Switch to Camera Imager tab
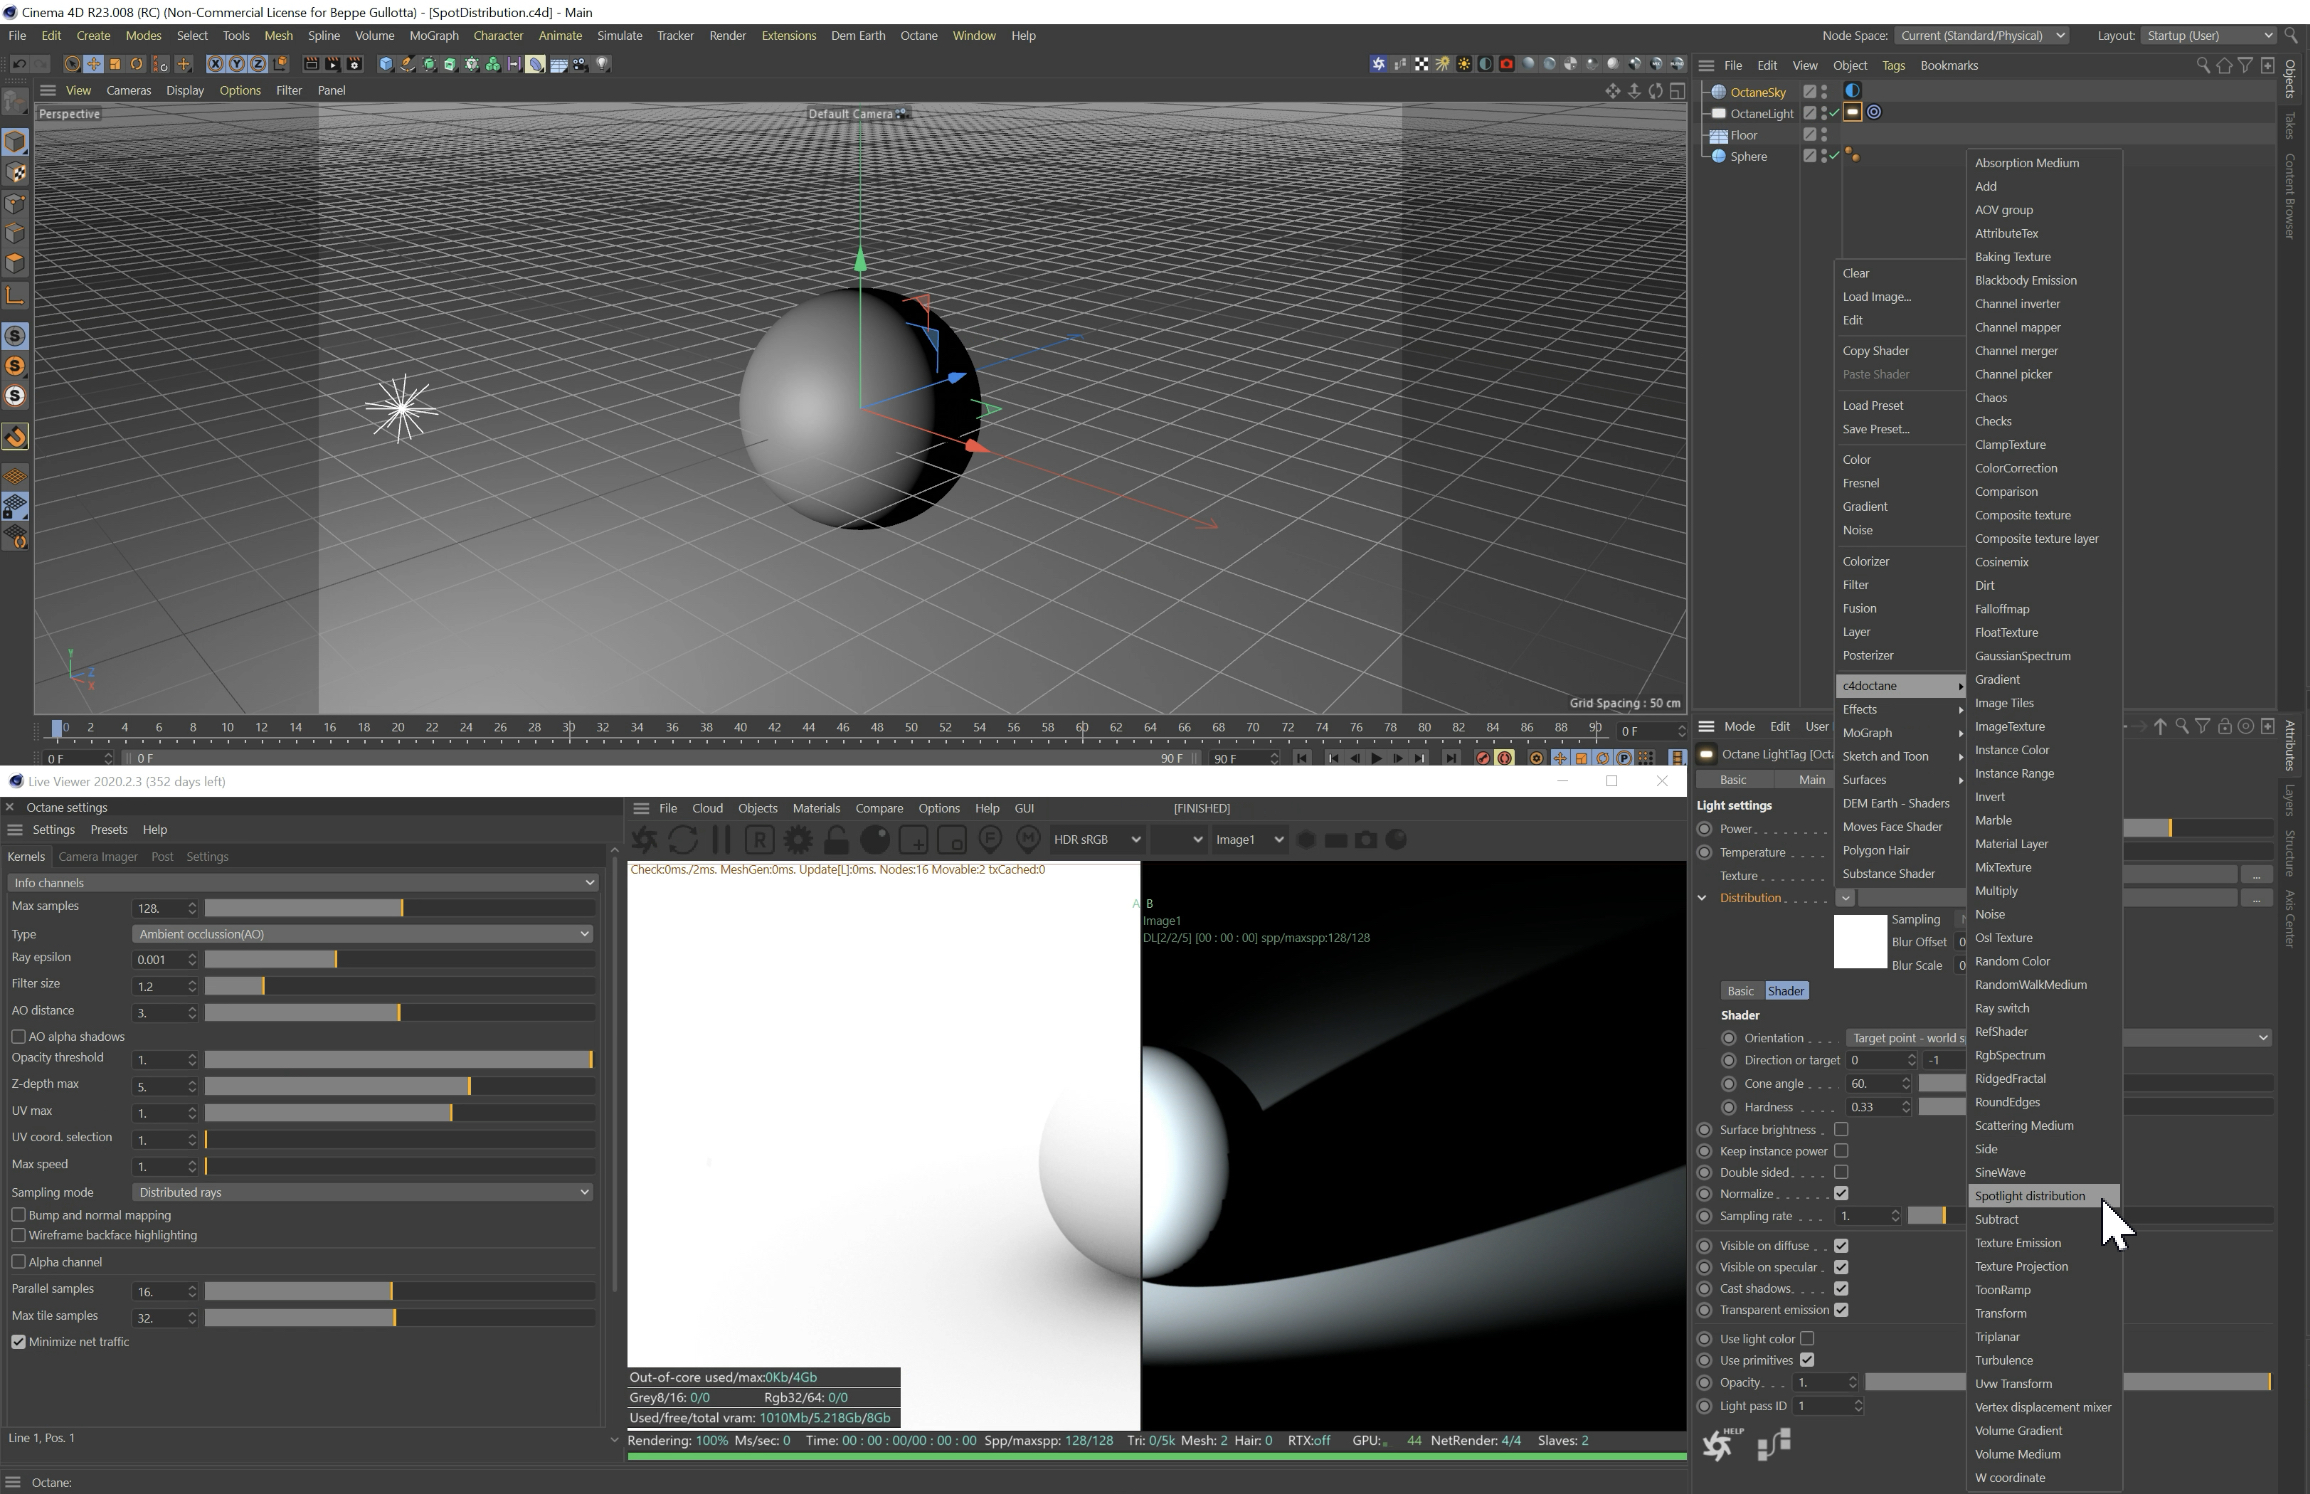2310x1494 pixels. click(x=98, y=857)
